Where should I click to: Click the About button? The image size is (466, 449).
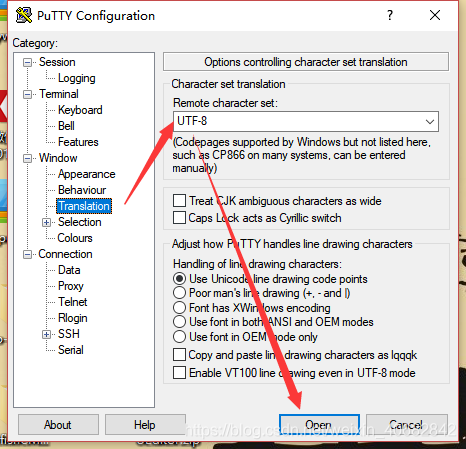click(58, 425)
